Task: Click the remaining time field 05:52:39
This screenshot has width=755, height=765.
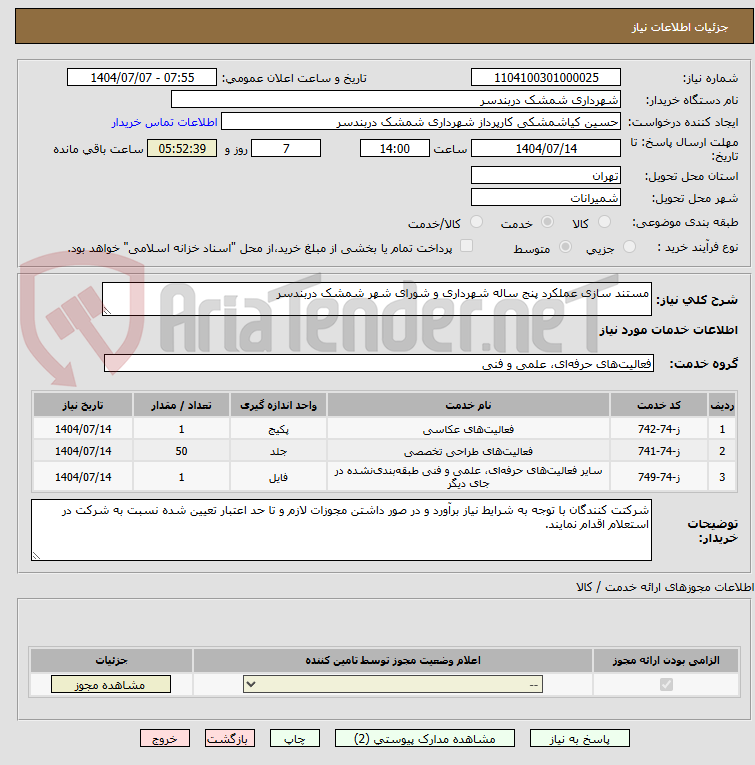Action: point(182,148)
